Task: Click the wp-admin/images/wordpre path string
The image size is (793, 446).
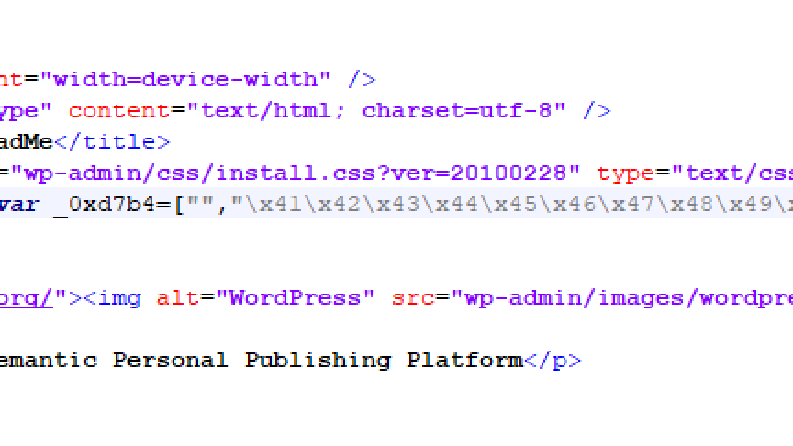Action: click(622, 298)
